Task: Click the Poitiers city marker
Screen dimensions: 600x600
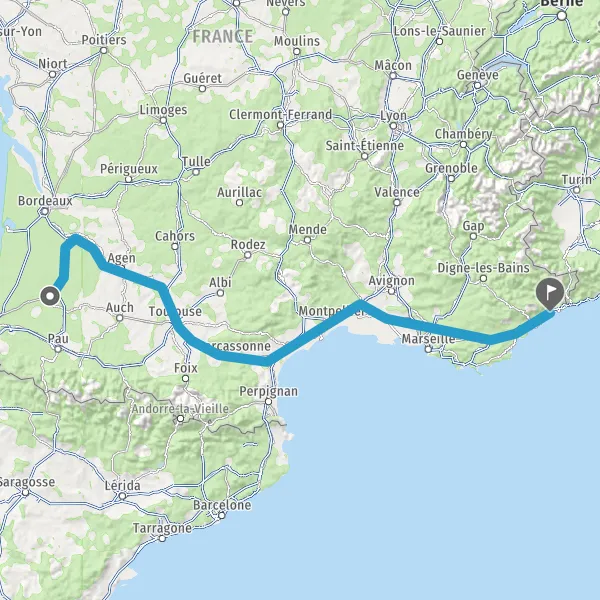Action: tap(103, 50)
